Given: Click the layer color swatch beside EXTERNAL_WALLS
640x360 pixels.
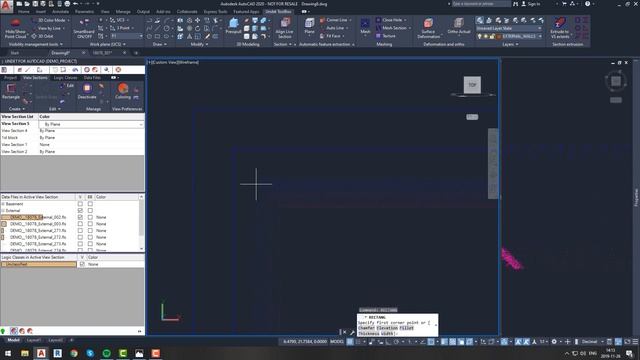Looking at the screenshot, I should (498, 36).
